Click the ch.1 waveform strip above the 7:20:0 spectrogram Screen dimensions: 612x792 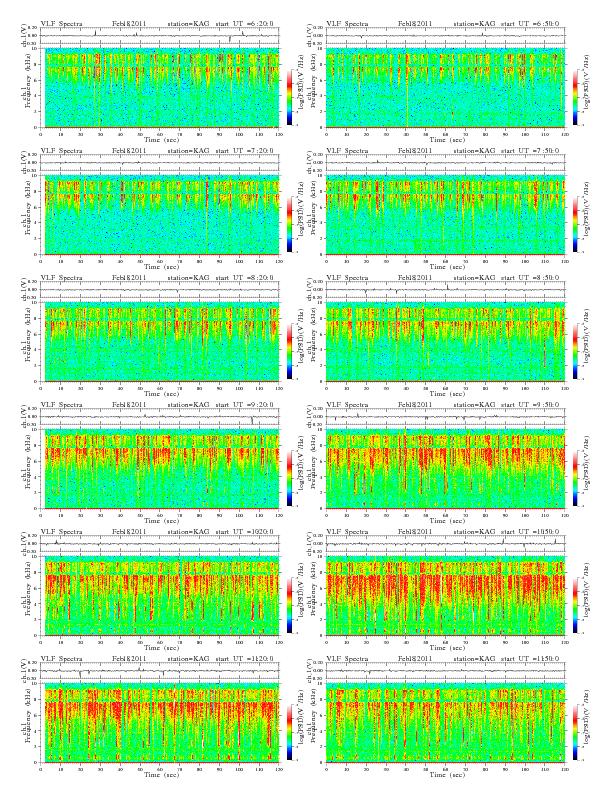point(160,163)
